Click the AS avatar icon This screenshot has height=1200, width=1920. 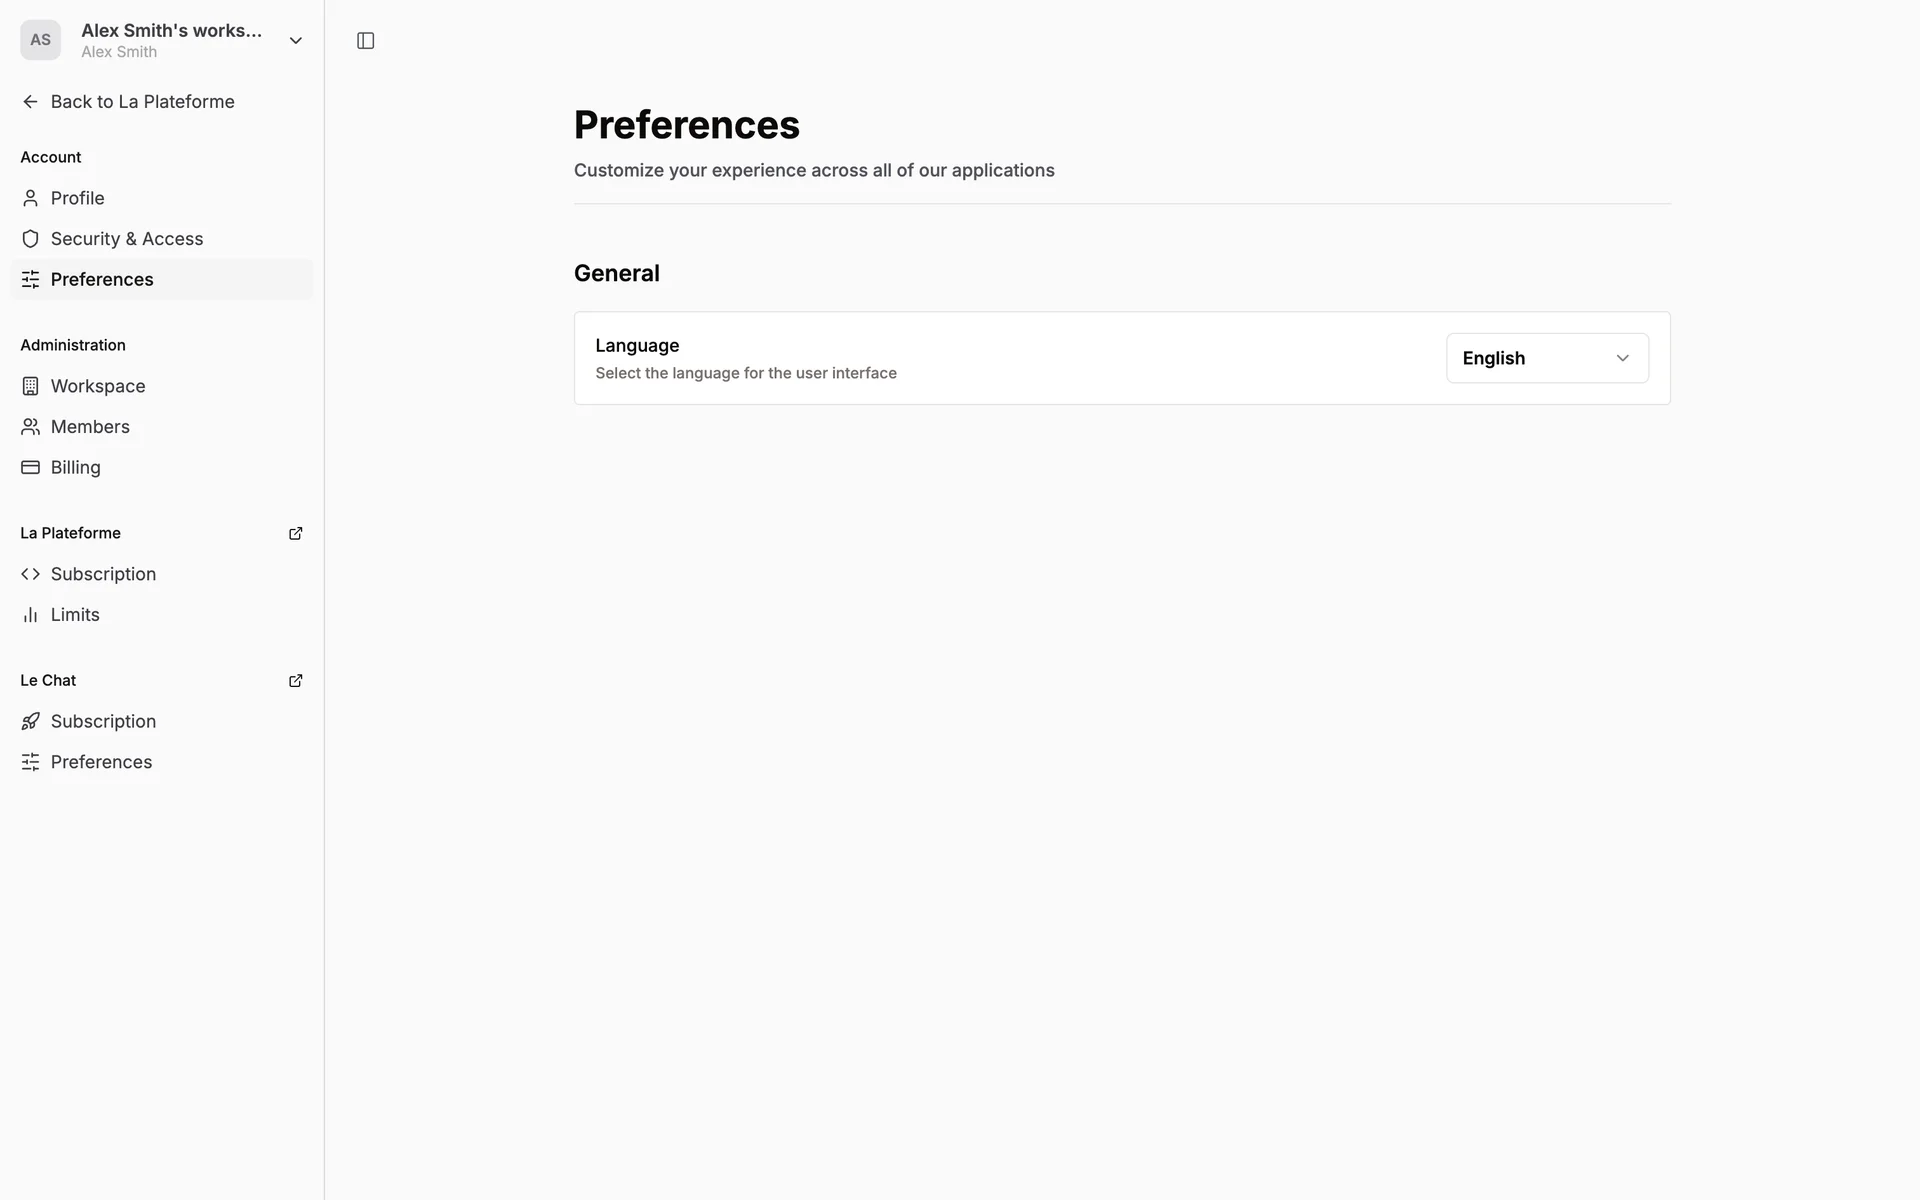40,40
